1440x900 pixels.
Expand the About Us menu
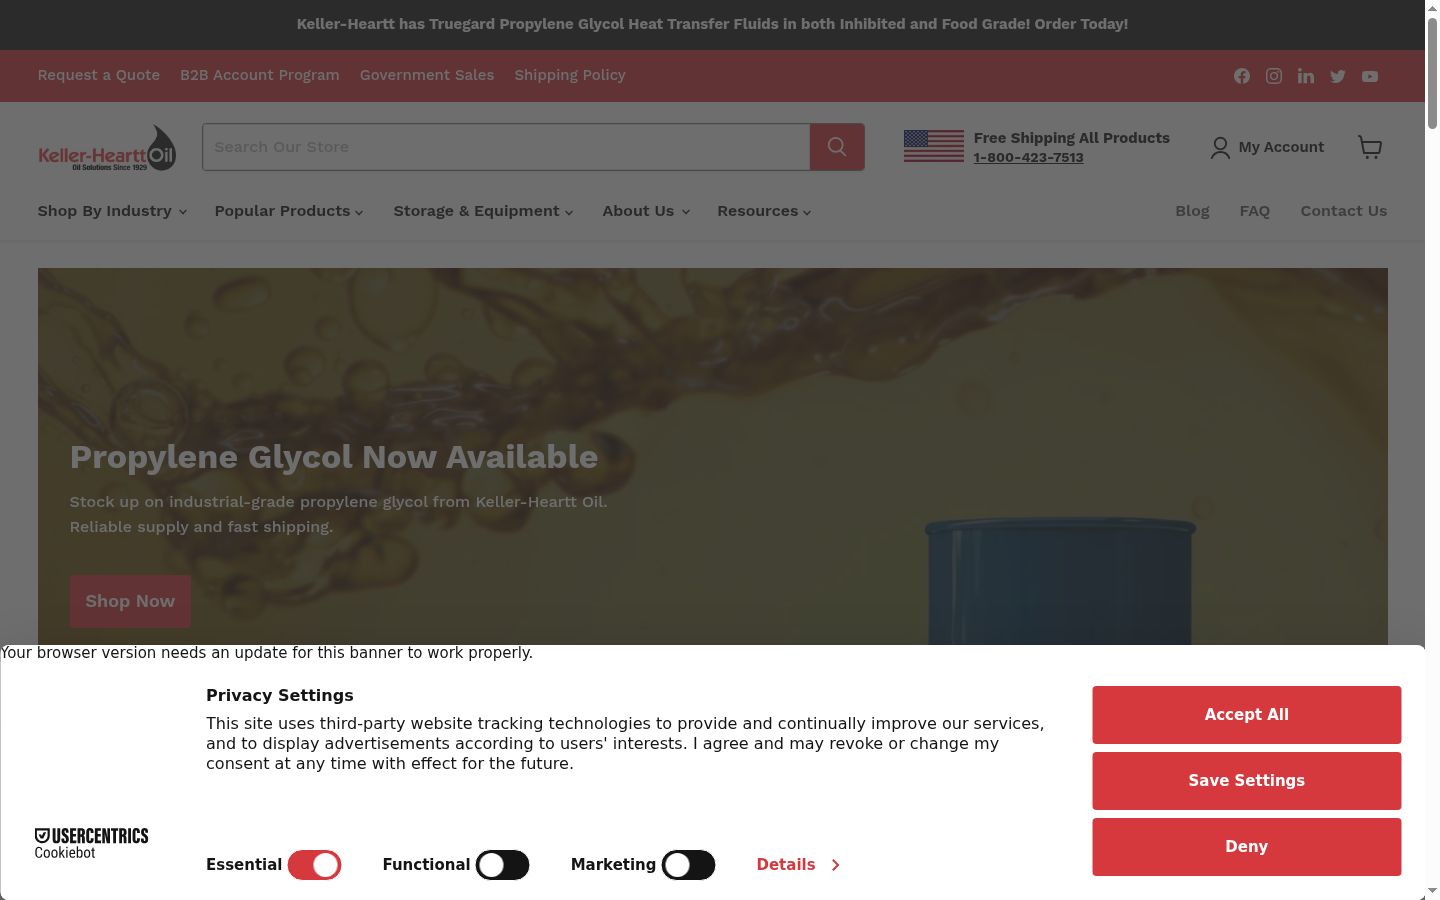(x=646, y=211)
